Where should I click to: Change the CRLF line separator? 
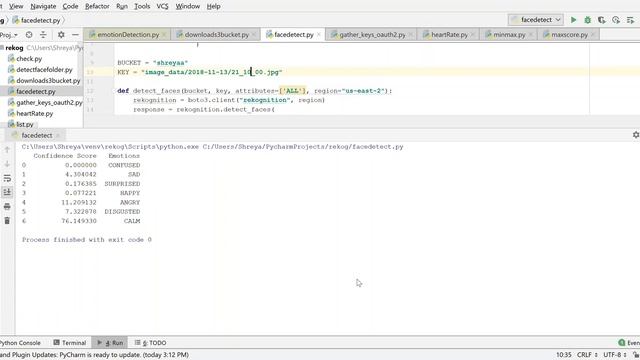(x=587, y=355)
